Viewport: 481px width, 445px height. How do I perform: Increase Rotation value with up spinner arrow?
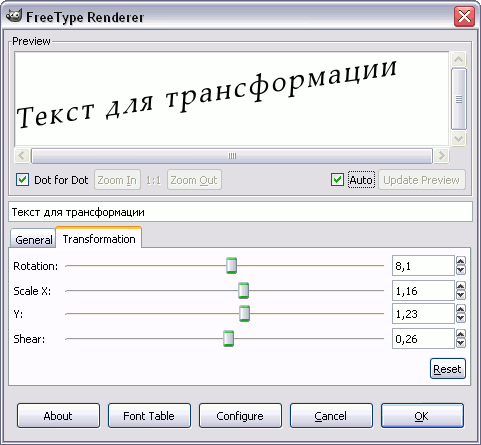coord(461,261)
